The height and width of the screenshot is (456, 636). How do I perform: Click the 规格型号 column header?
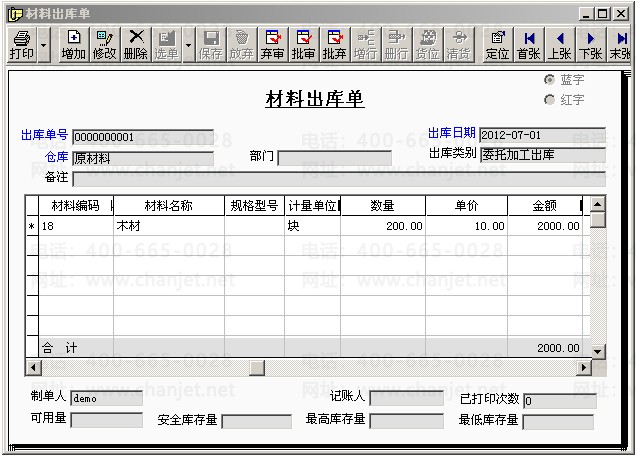click(x=255, y=206)
